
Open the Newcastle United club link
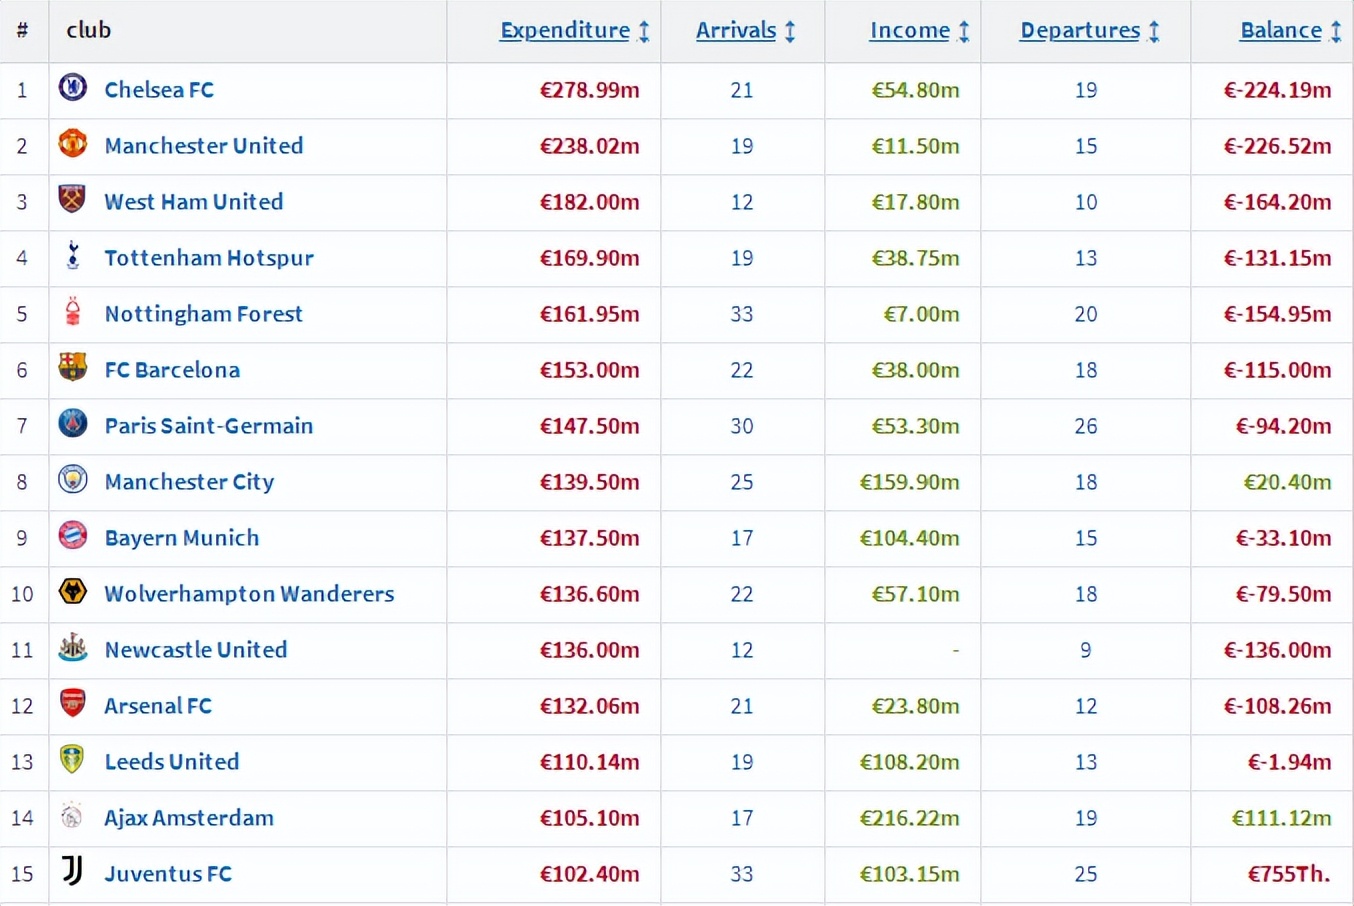point(196,650)
